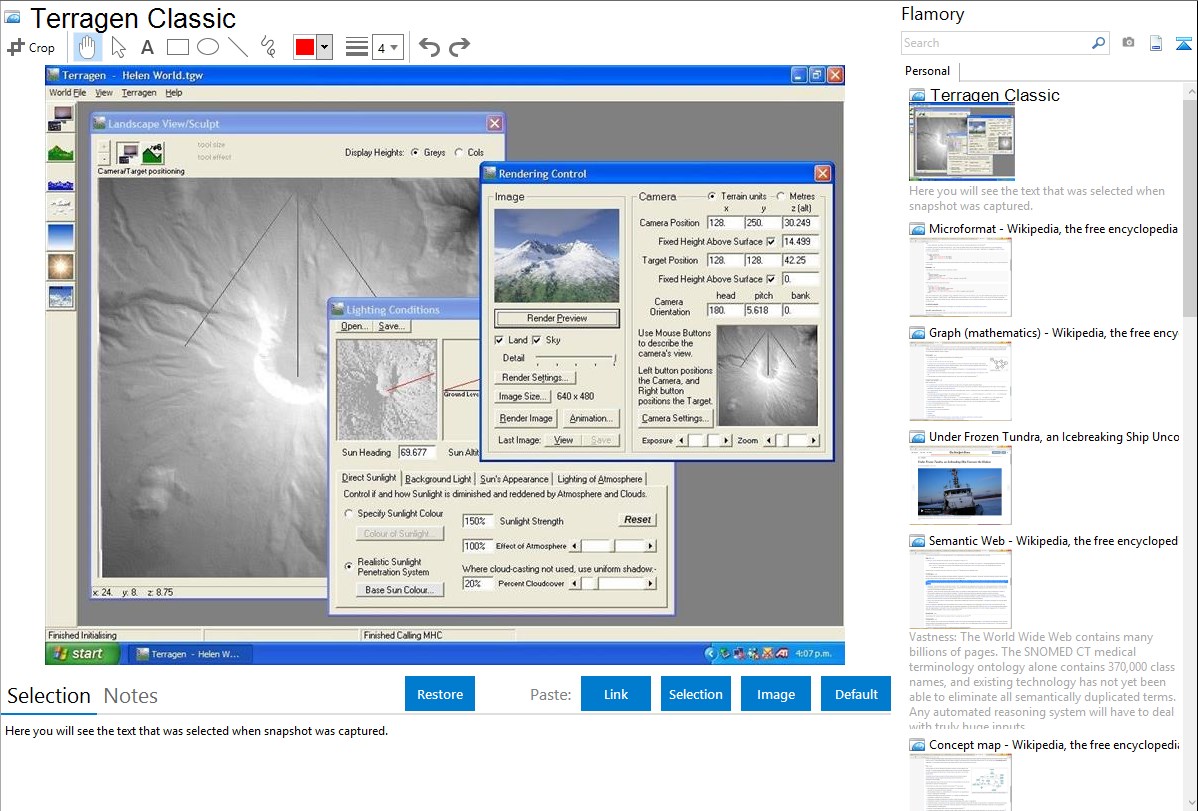The height and width of the screenshot is (811, 1198).
Task: Select the text annotation tool
Action: coord(147,47)
